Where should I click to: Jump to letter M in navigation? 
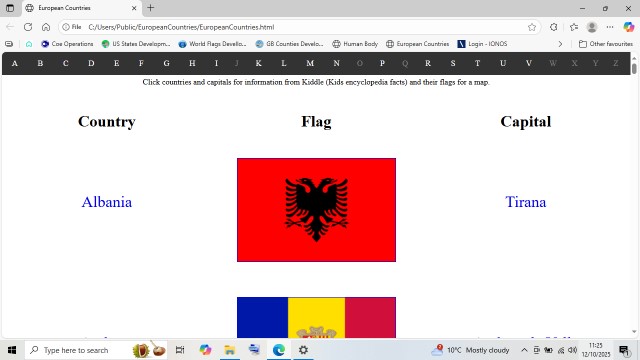tap(310, 63)
